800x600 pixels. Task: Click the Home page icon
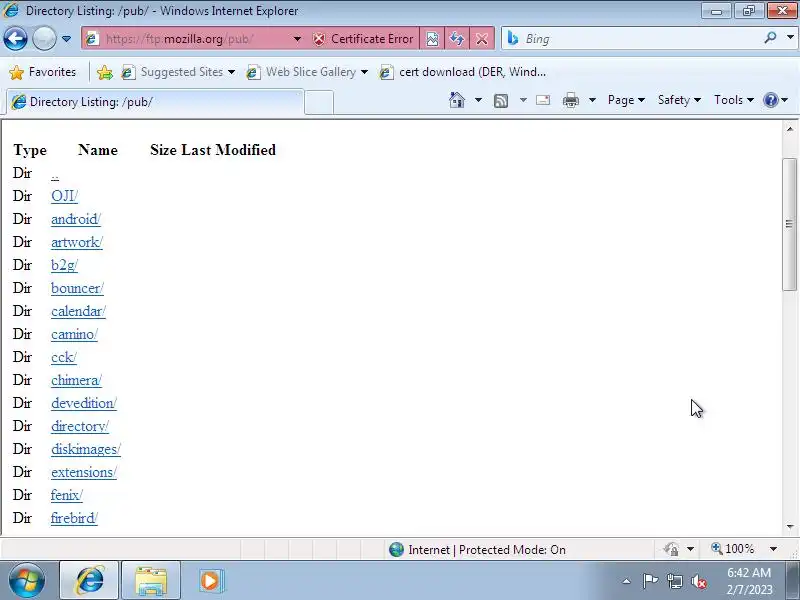pos(457,100)
